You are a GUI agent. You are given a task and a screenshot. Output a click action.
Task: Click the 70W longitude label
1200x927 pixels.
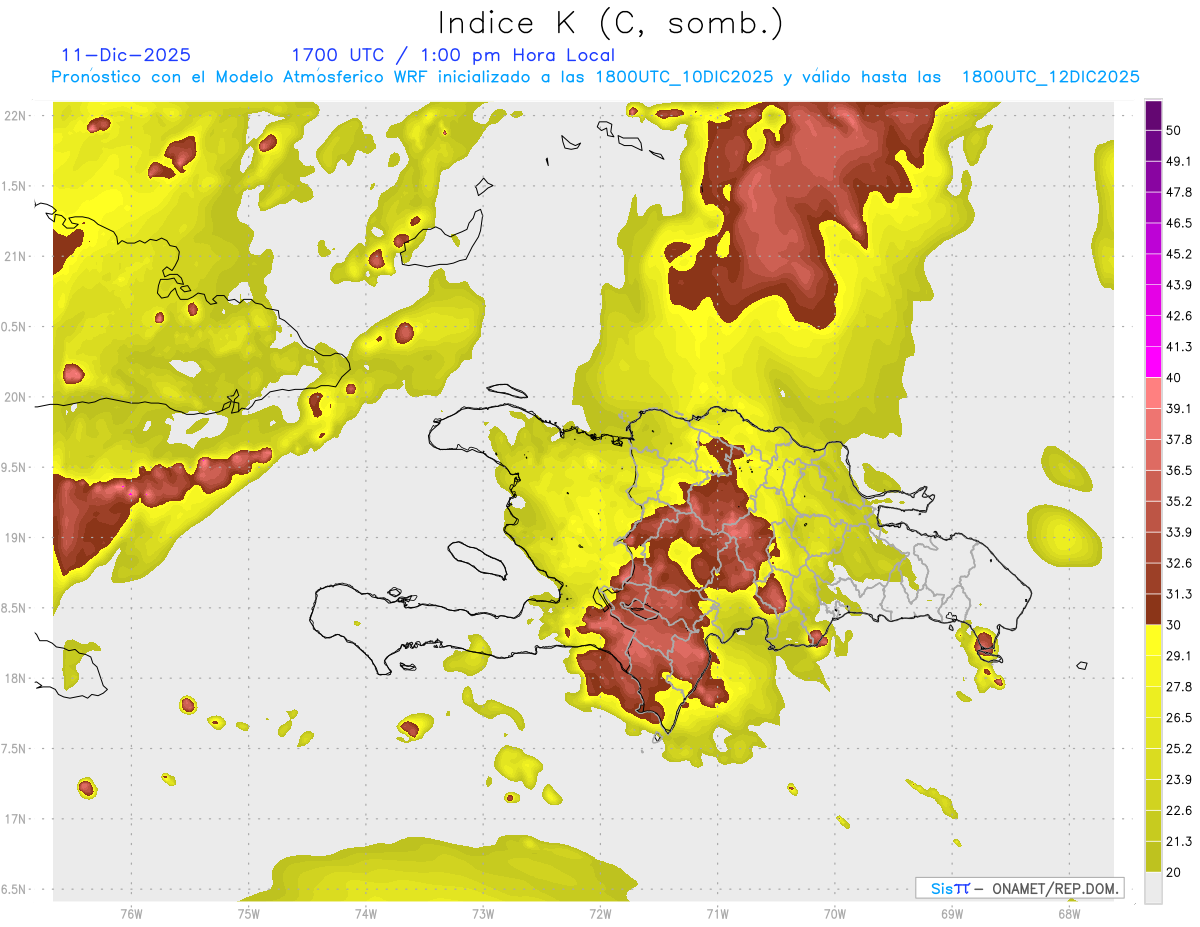pos(834,914)
